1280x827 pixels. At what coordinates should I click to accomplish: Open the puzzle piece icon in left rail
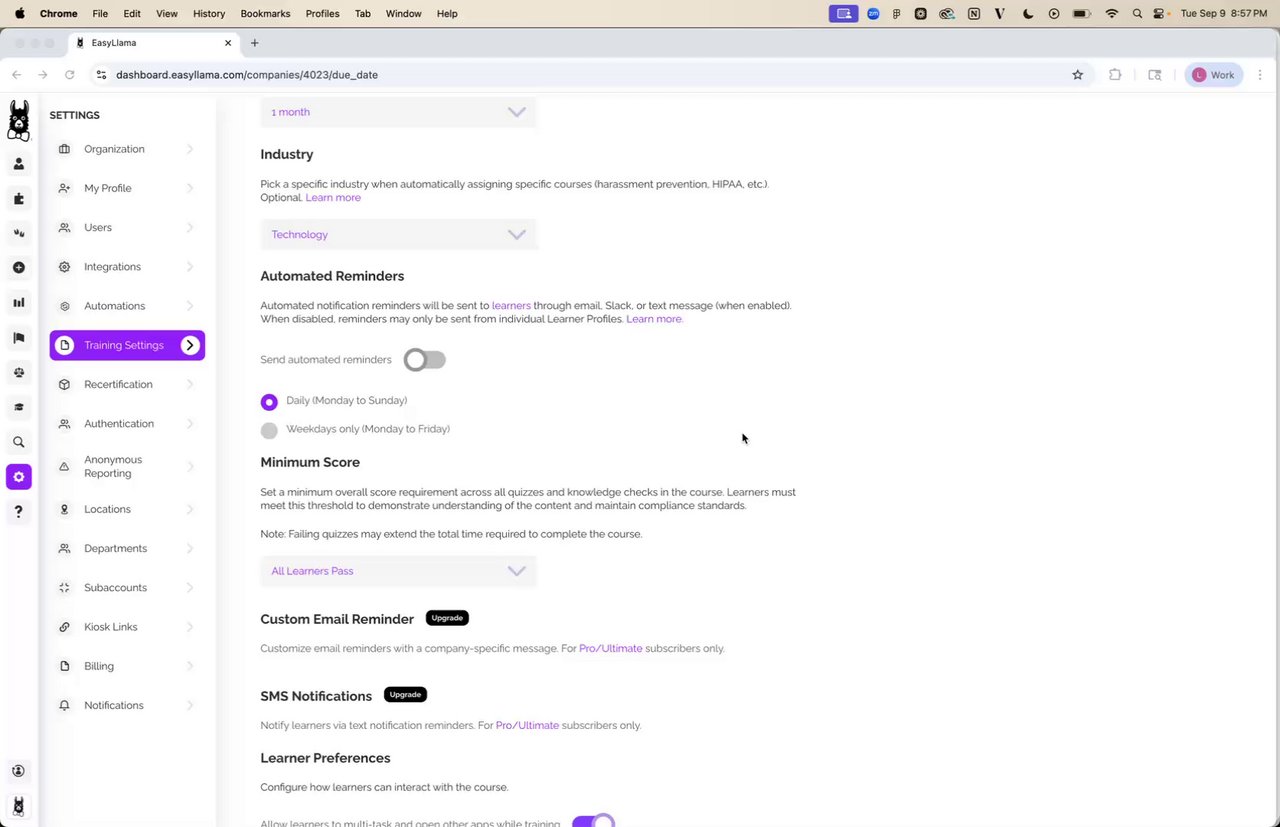[x=18, y=199]
